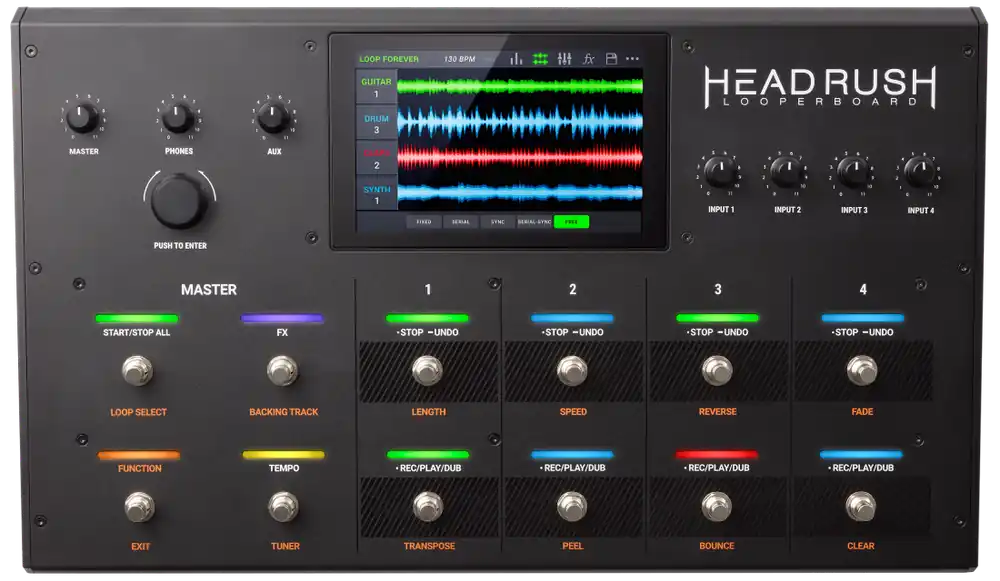Click the PHONES volume knob
Image resolution: width=1000 pixels, height=581 pixels.
[x=177, y=117]
